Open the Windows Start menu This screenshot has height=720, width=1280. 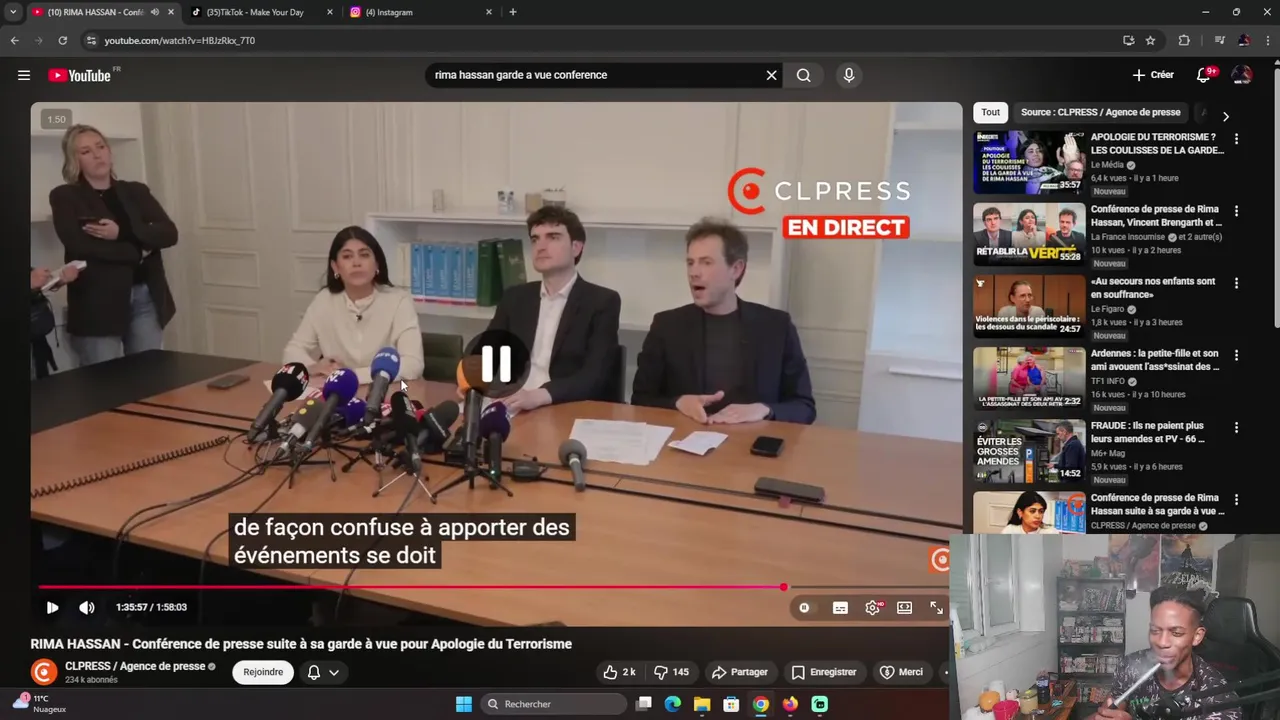pyautogui.click(x=464, y=704)
